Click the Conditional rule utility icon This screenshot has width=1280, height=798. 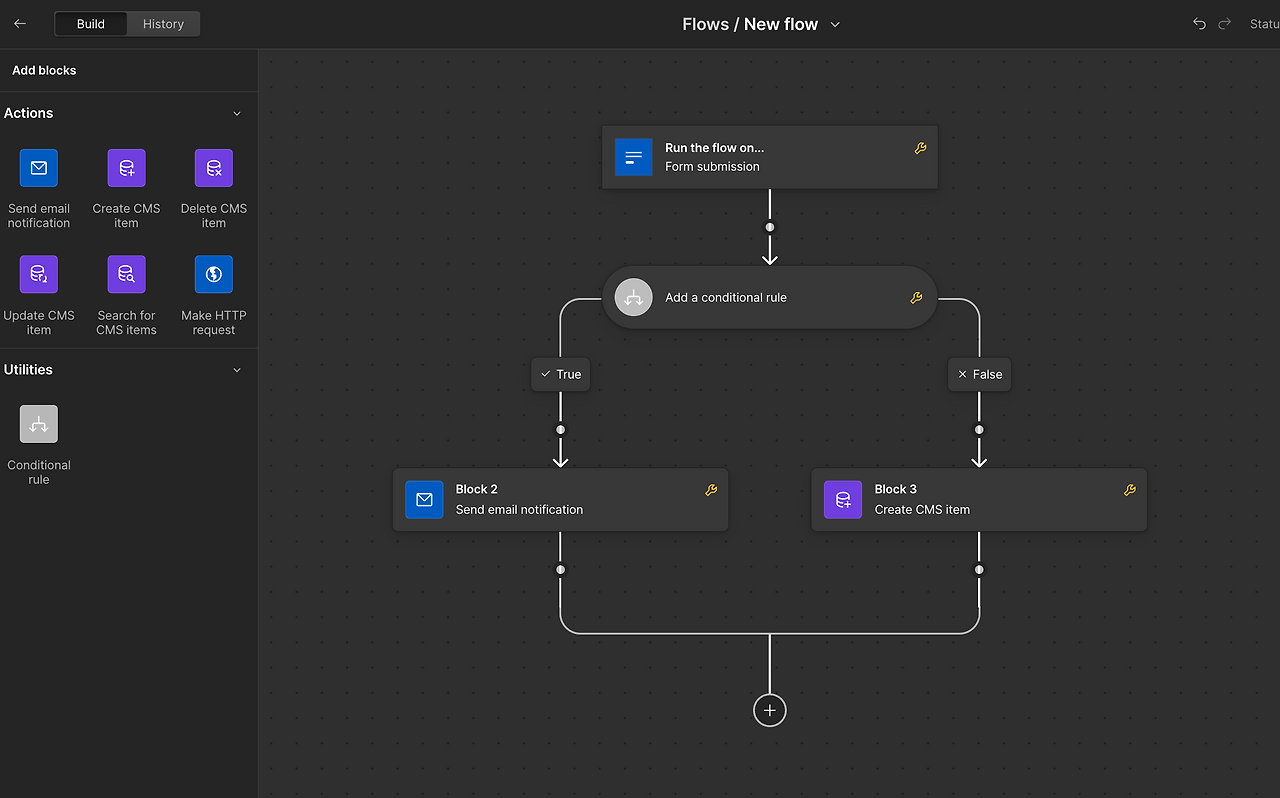click(39, 424)
